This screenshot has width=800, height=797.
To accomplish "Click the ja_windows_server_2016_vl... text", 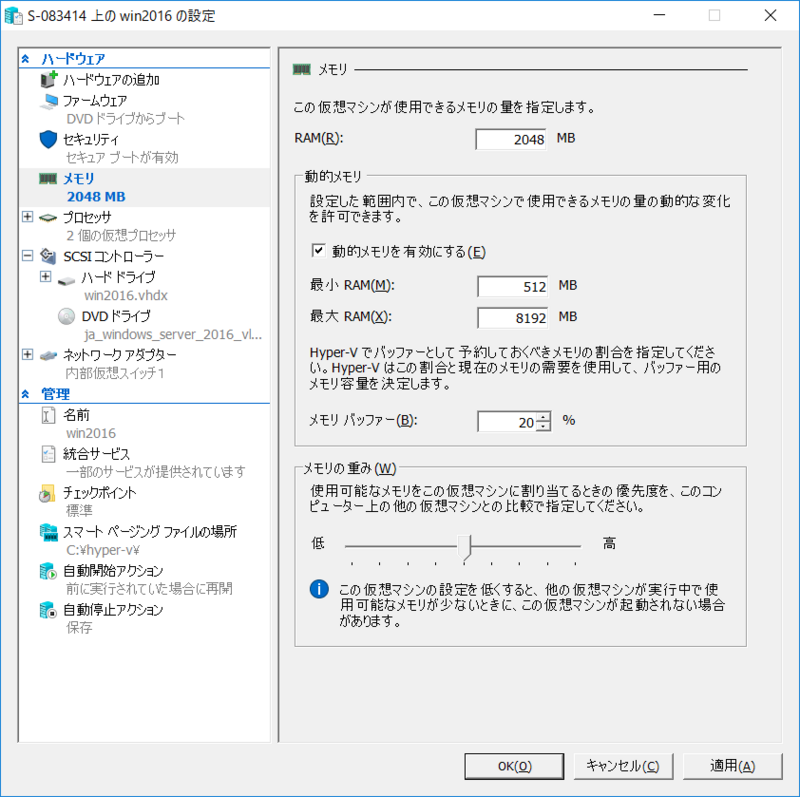I will point(173,334).
